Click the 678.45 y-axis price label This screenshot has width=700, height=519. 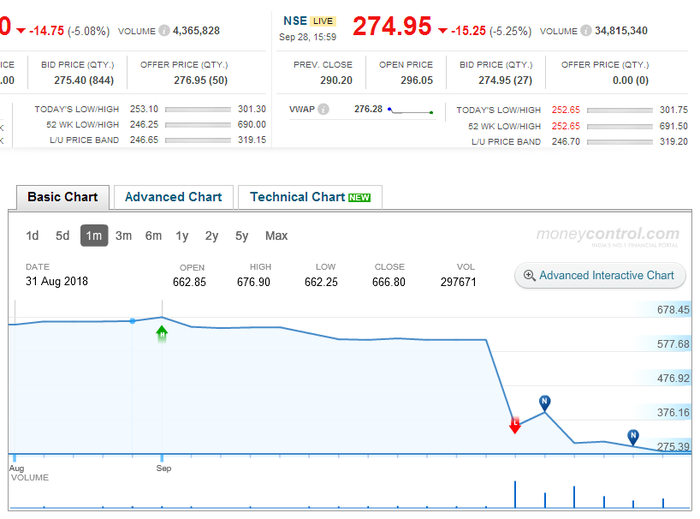673,310
